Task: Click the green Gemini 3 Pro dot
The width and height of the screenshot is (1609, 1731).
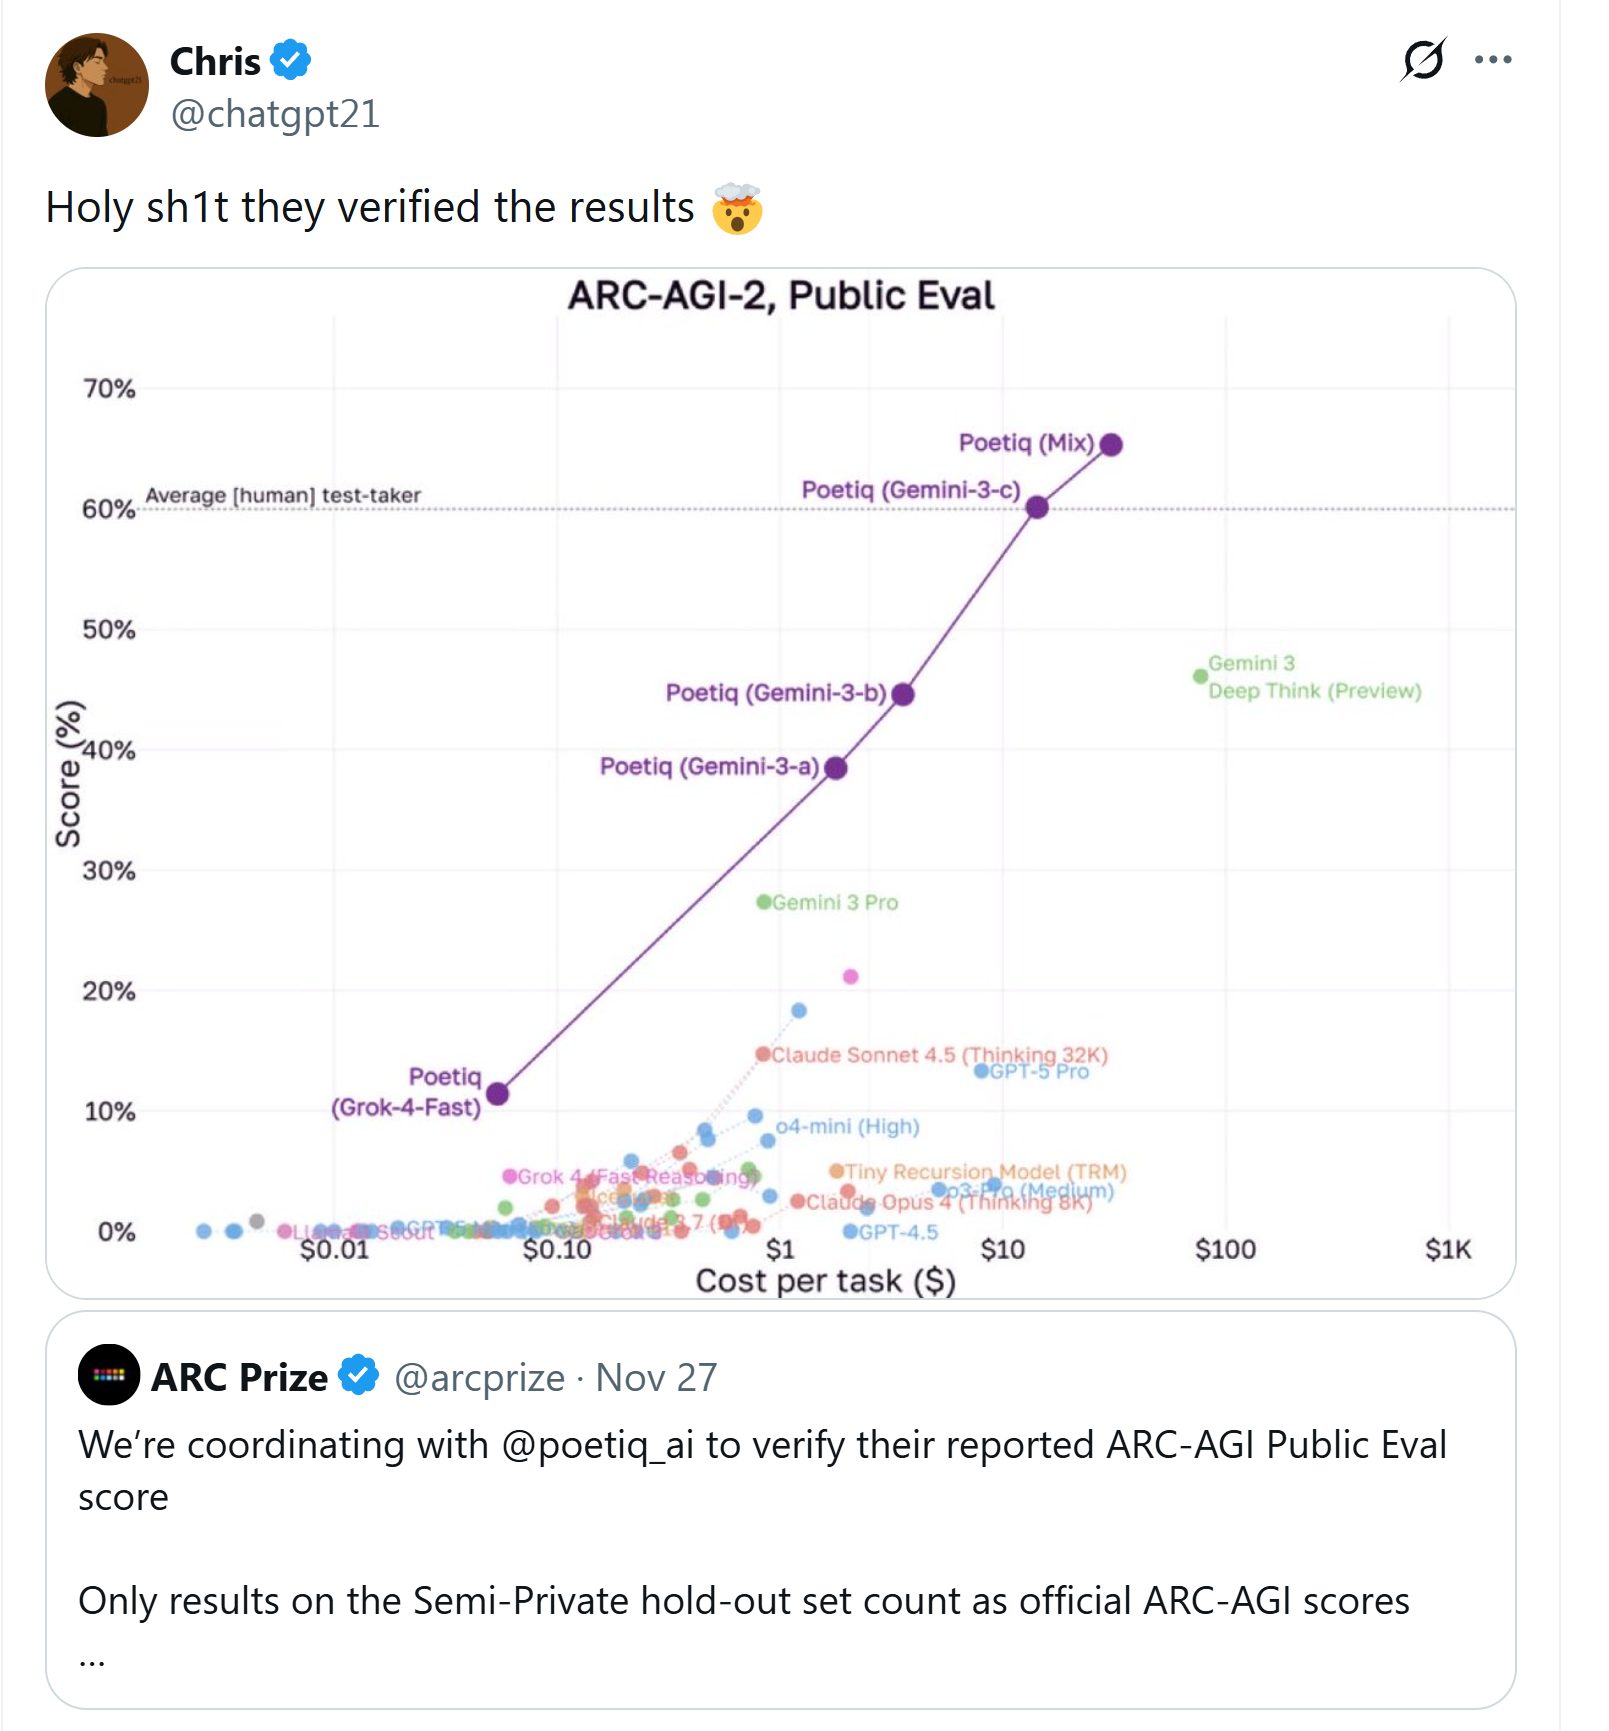Action: point(764,902)
